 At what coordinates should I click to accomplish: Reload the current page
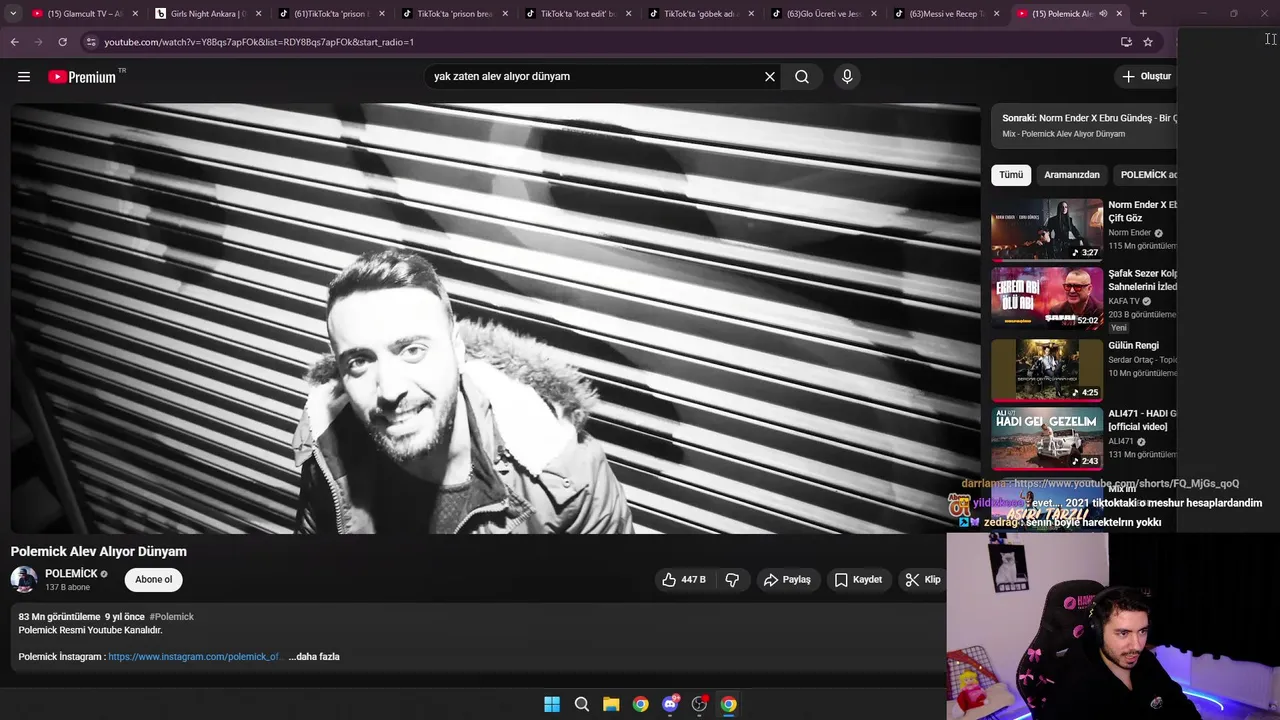[62, 42]
